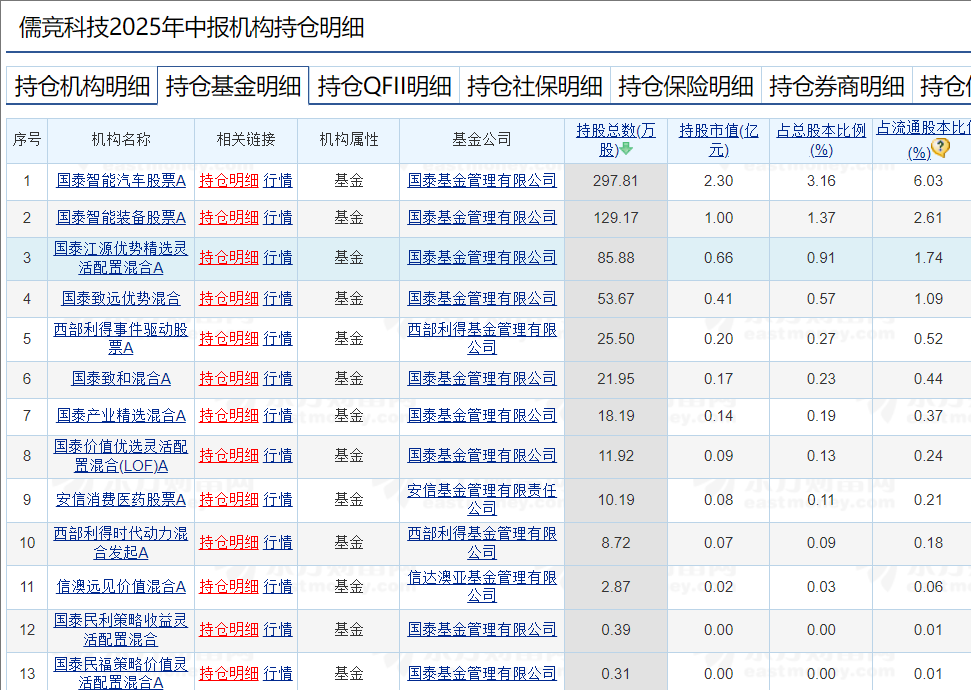Open fund 国泰致和混合A
This screenshot has width=971, height=690.
click(121, 378)
